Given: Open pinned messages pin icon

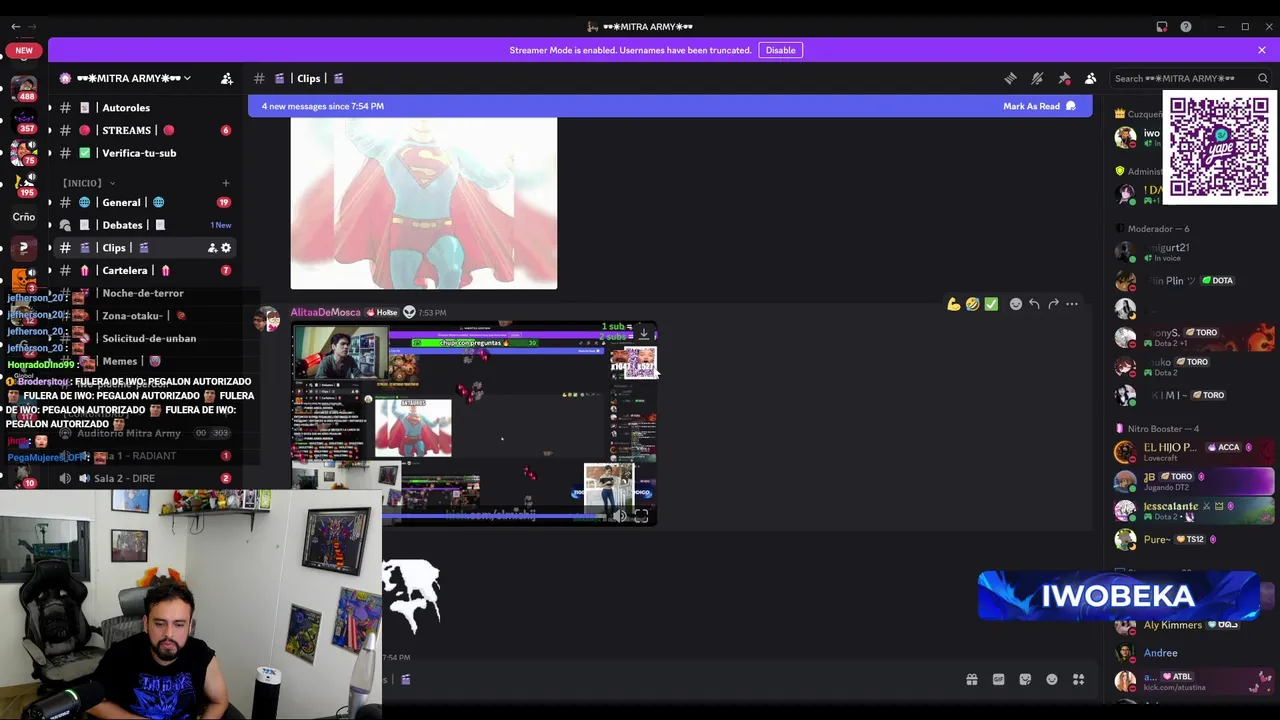Looking at the screenshot, I should tap(1064, 78).
